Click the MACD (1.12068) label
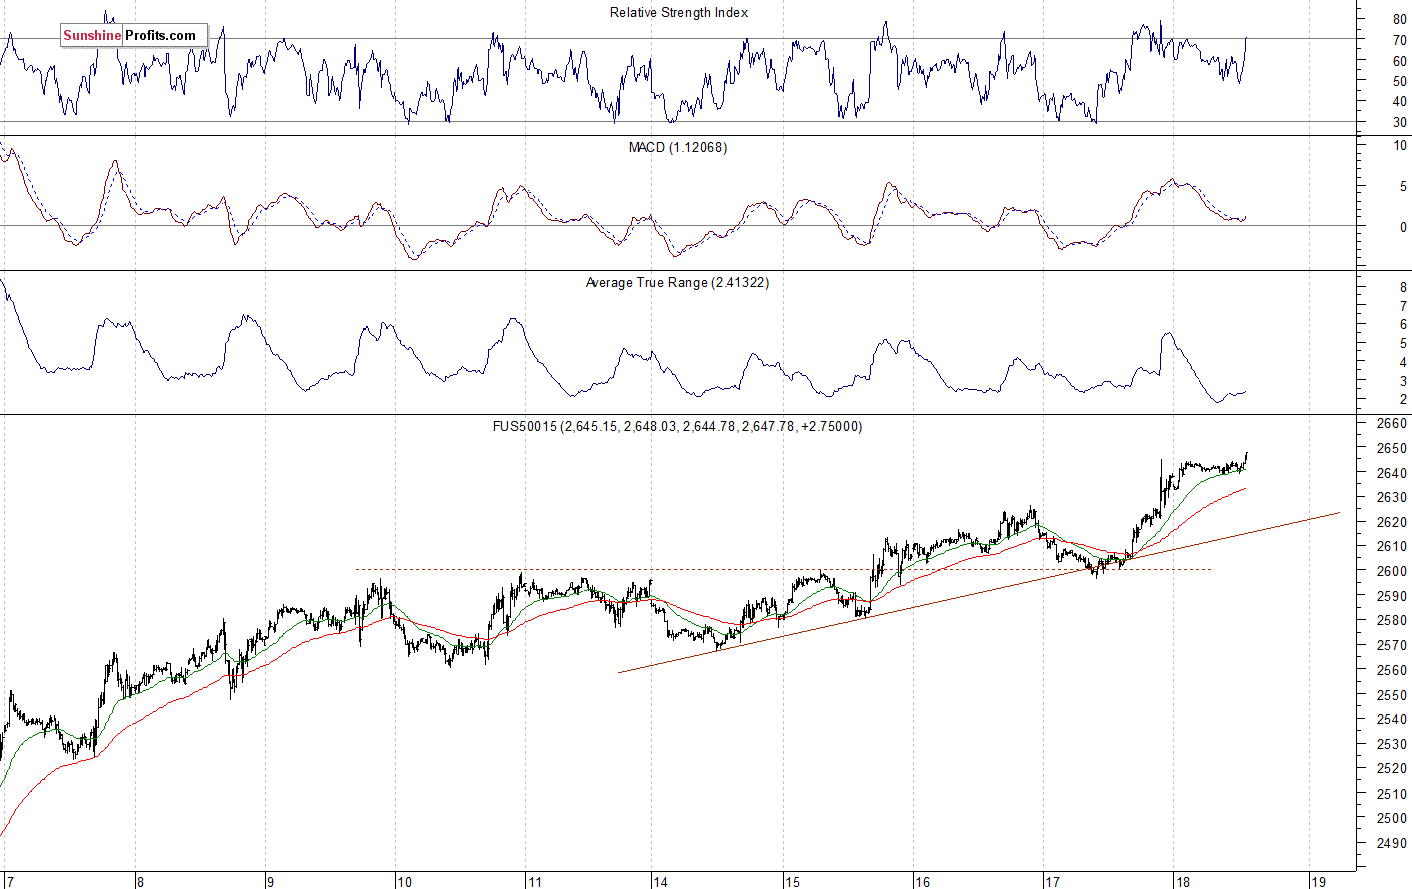The height and width of the screenshot is (889, 1412). point(677,147)
